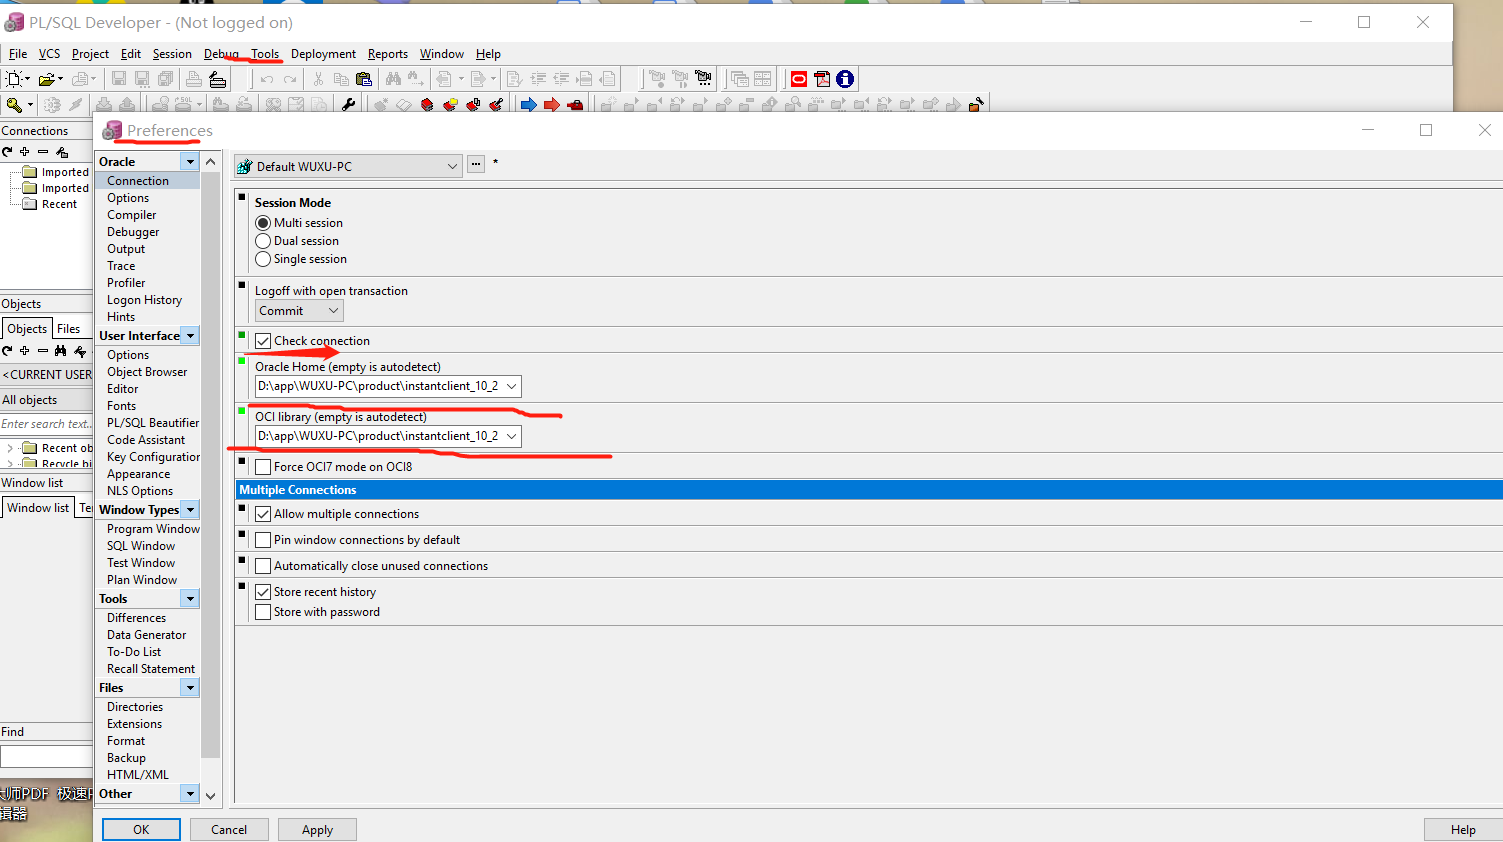The height and width of the screenshot is (842, 1503).
Task: Switch to the Files tab in Objects panel
Action: (x=69, y=329)
